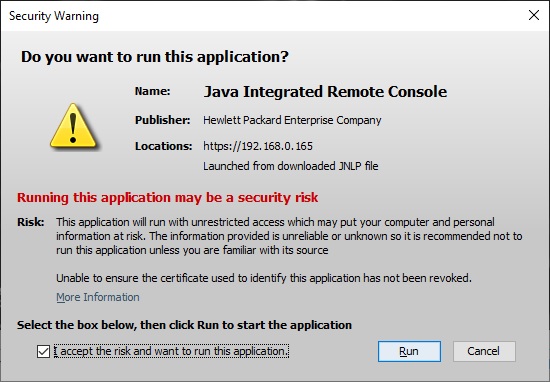Viewport: 550px width, 382px height.
Task: Click the 'Select the box below' instruction
Action: click(x=185, y=325)
